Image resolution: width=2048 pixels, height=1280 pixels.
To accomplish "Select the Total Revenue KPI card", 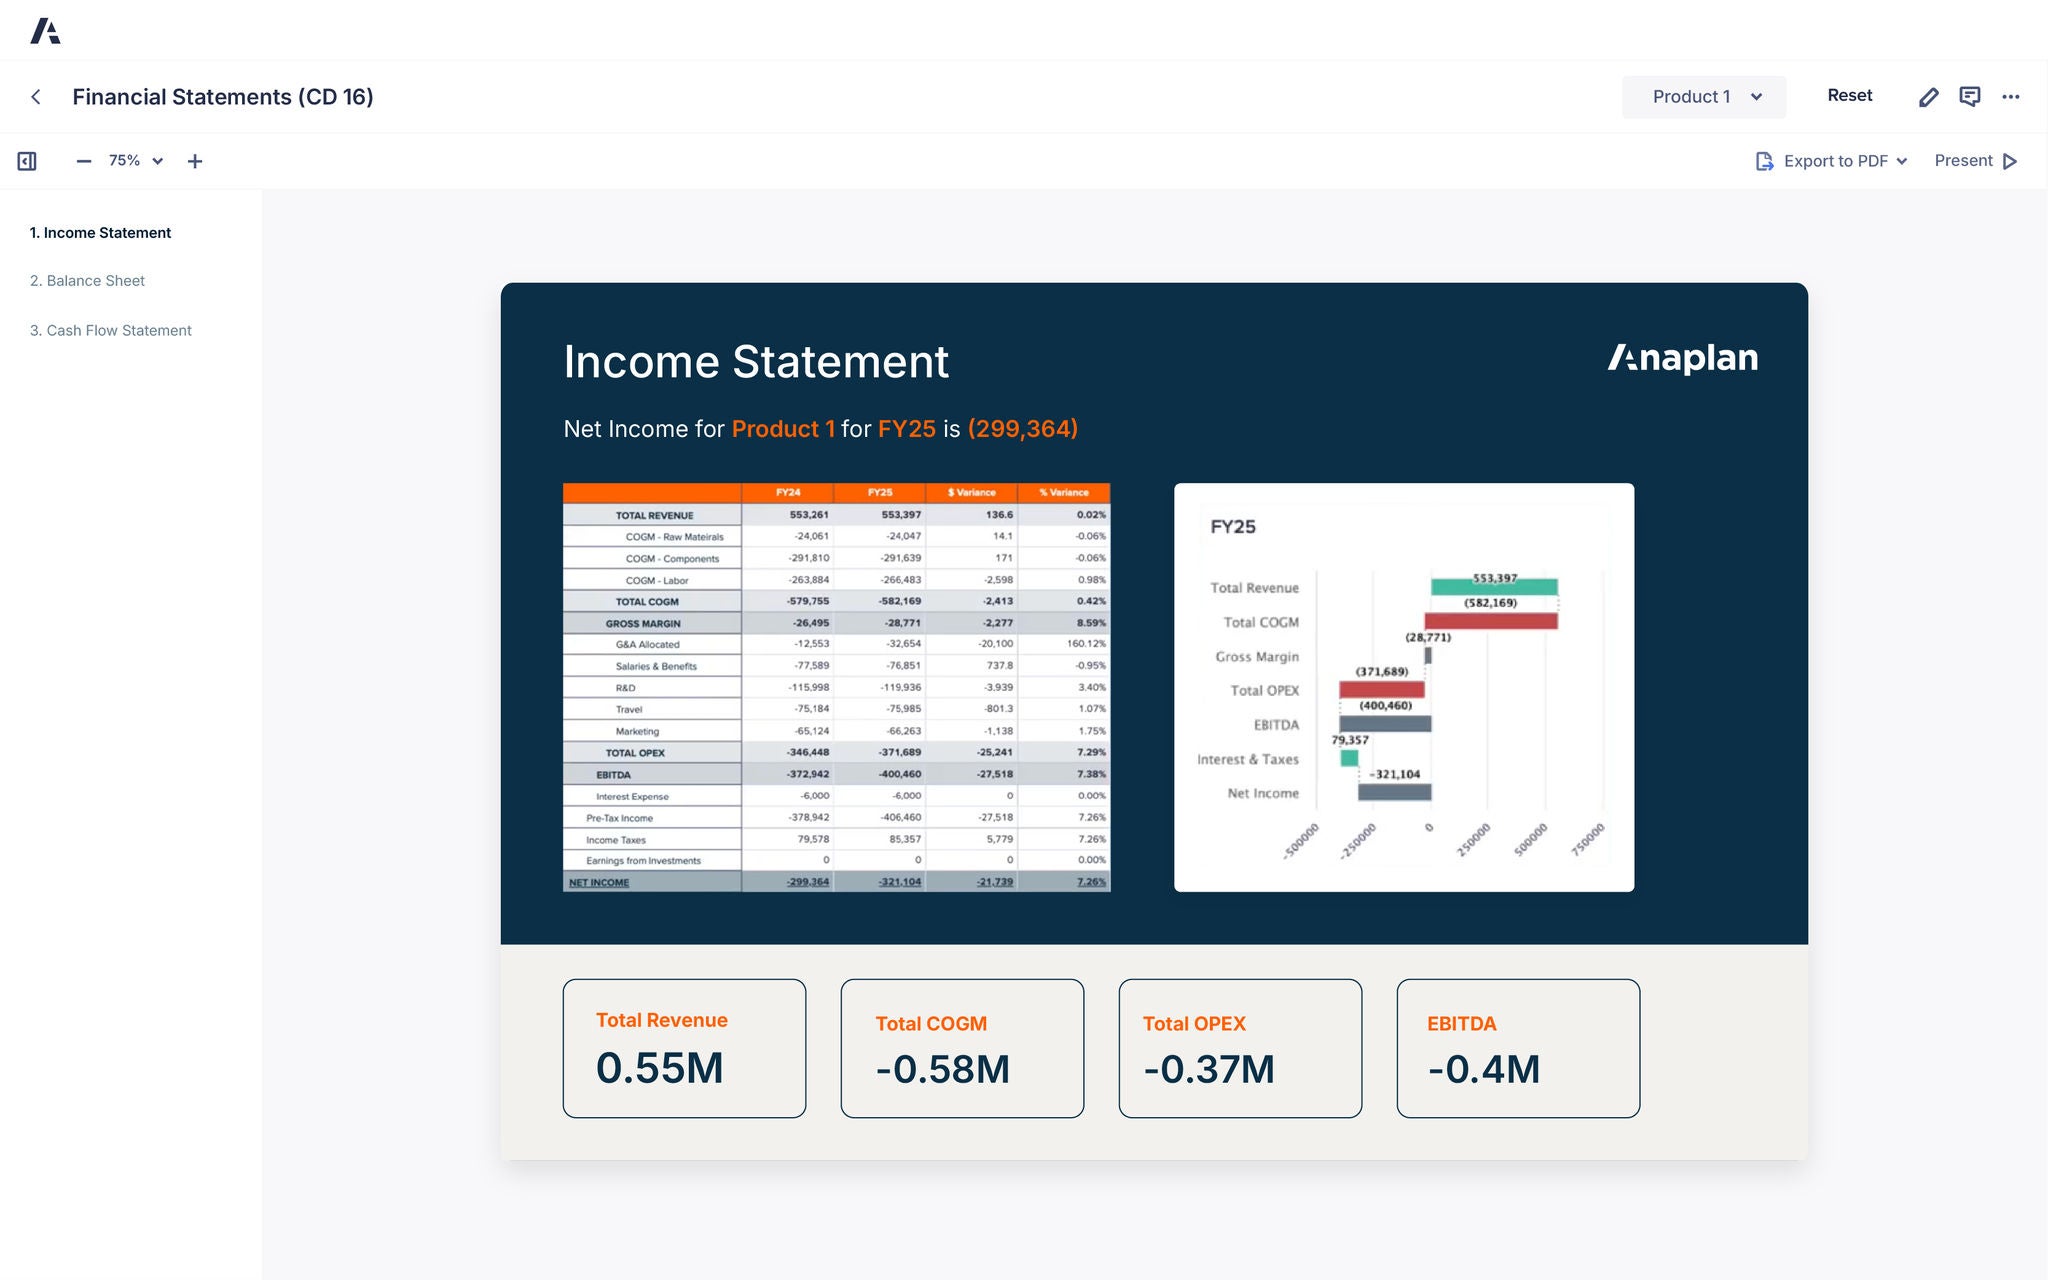I will click(684, 1048).
